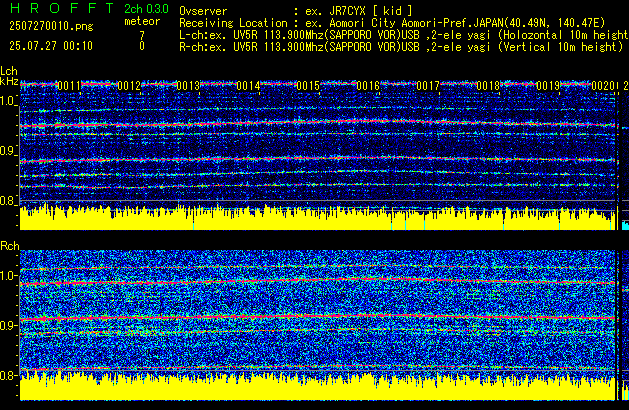629x410 pixels.
Task: Click the yellow signal level graph under Rch
Action: coord(318,387)
